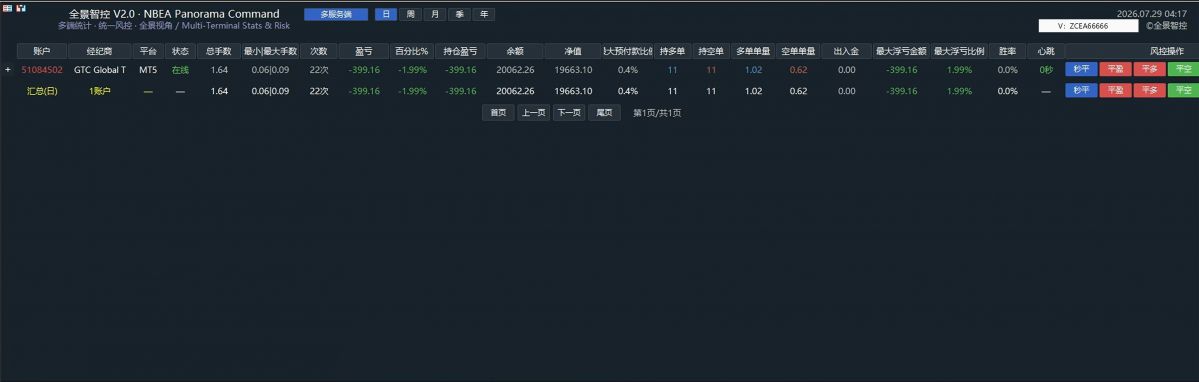The height and width of the screenshot is (382, 1199).
Task: Go to 下一页 next page
Action: [x=568, y=113]
